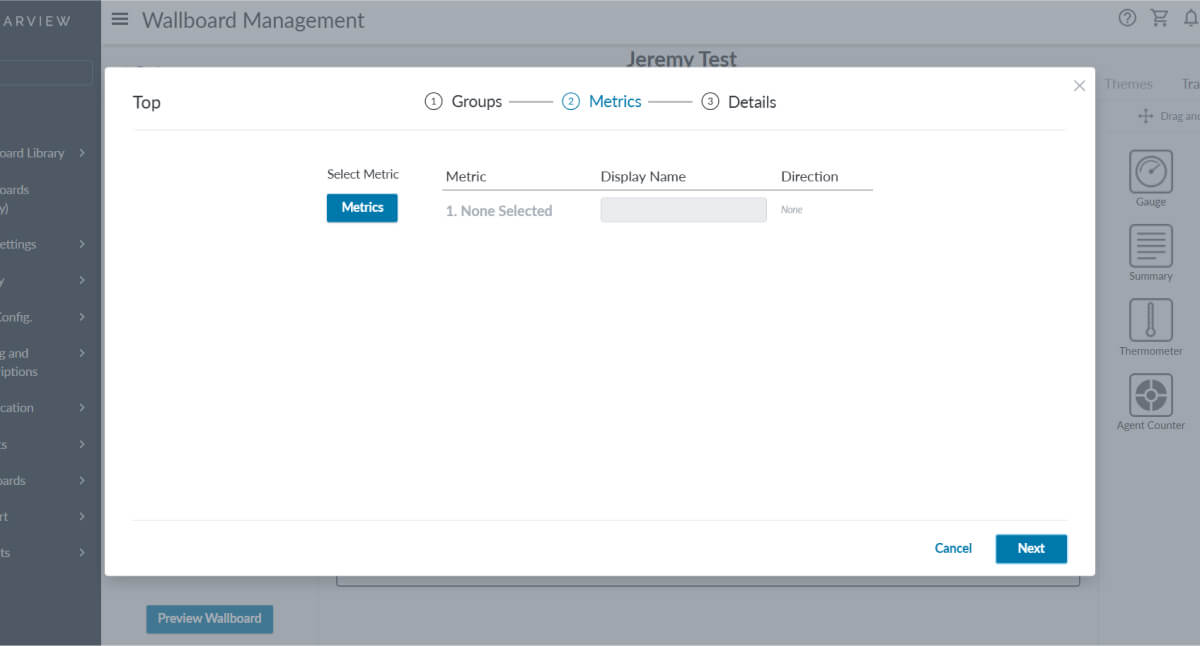Select the step 2 Metrics tab

602,102
